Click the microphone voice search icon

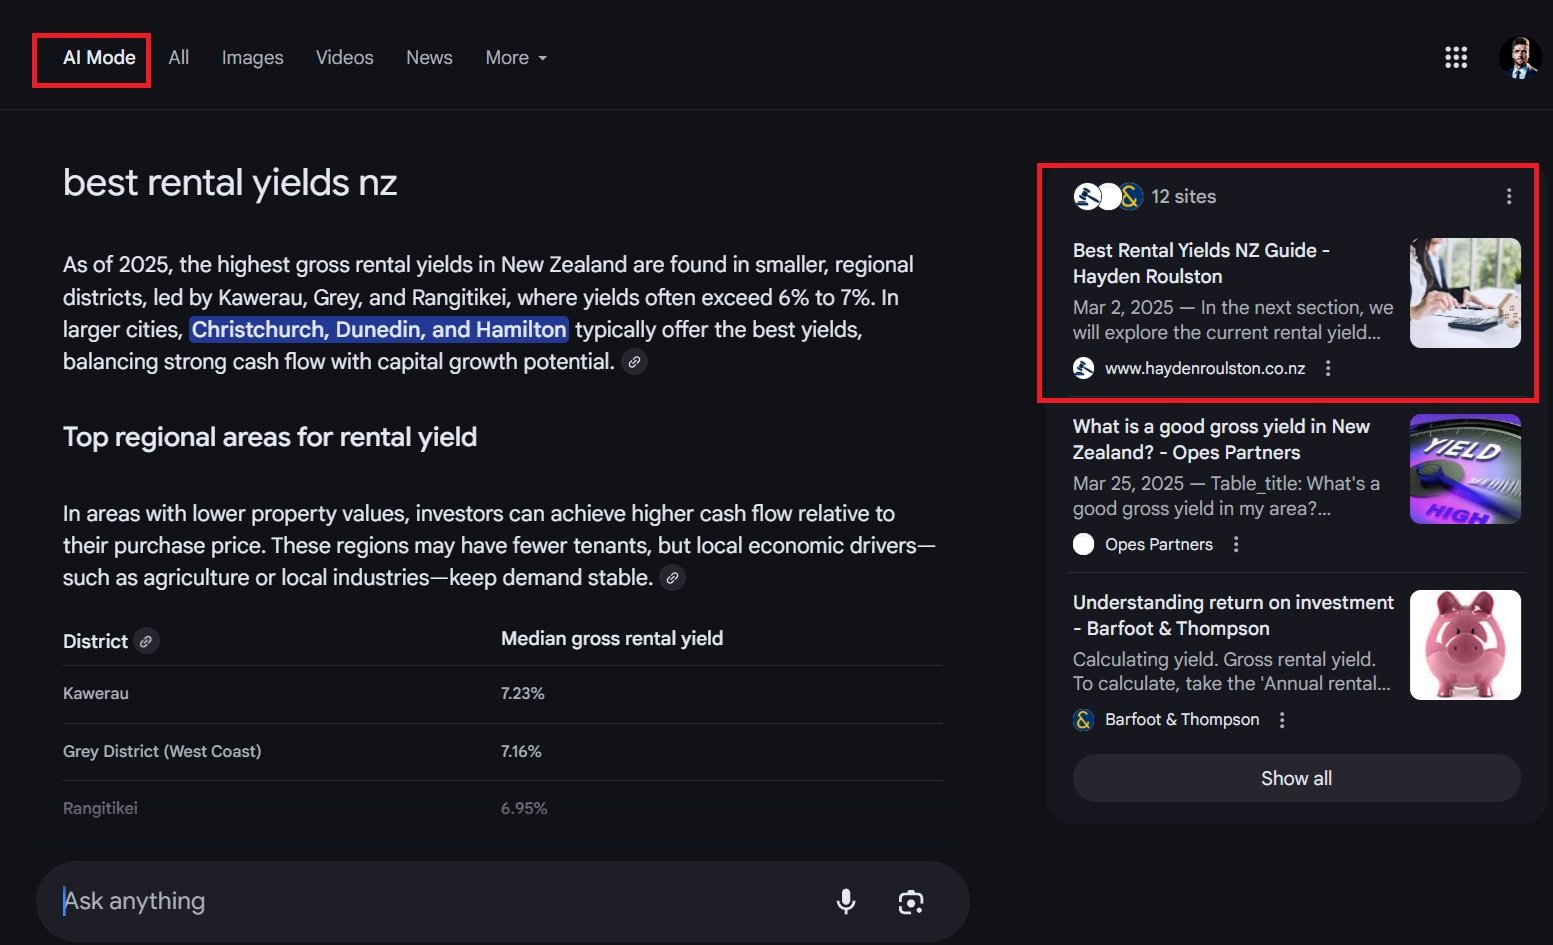[846, 902]
